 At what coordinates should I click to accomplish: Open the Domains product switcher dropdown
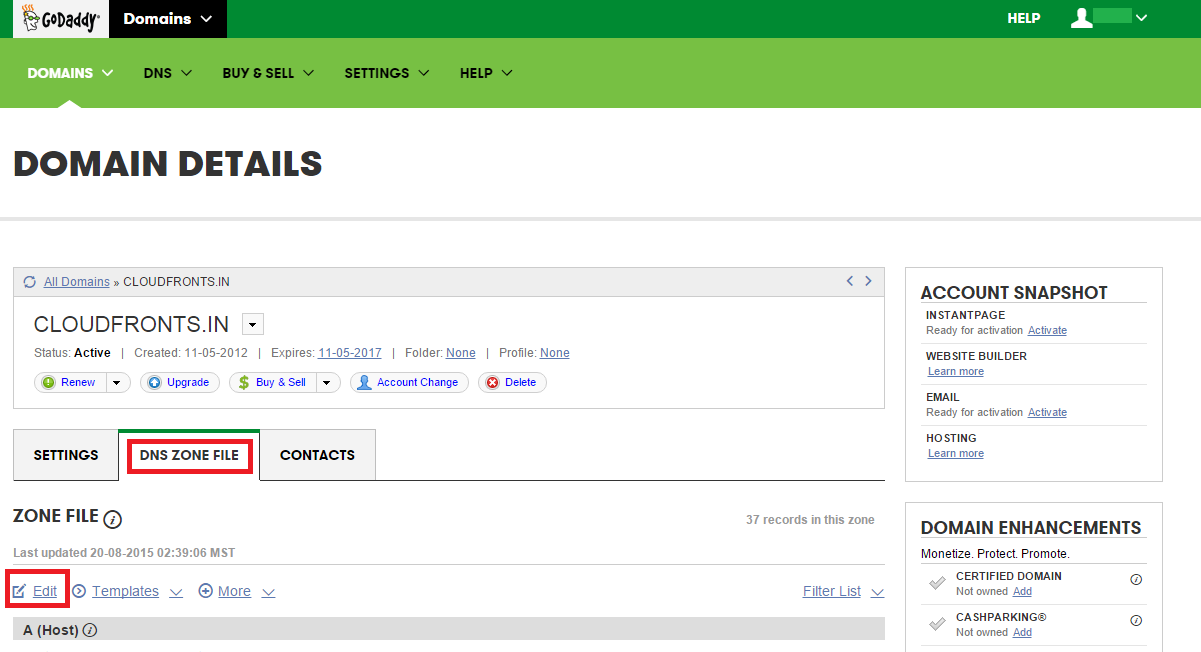(x=168, y=19)
